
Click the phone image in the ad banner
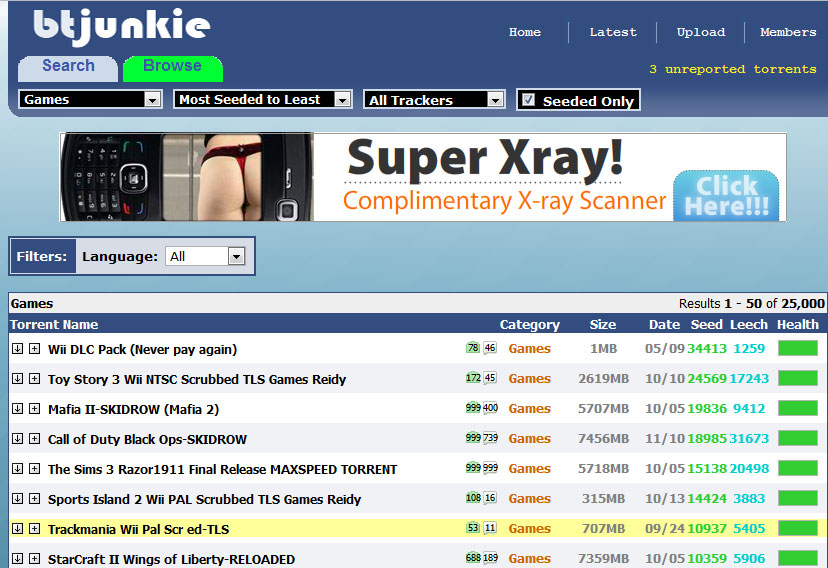(187, 177)
